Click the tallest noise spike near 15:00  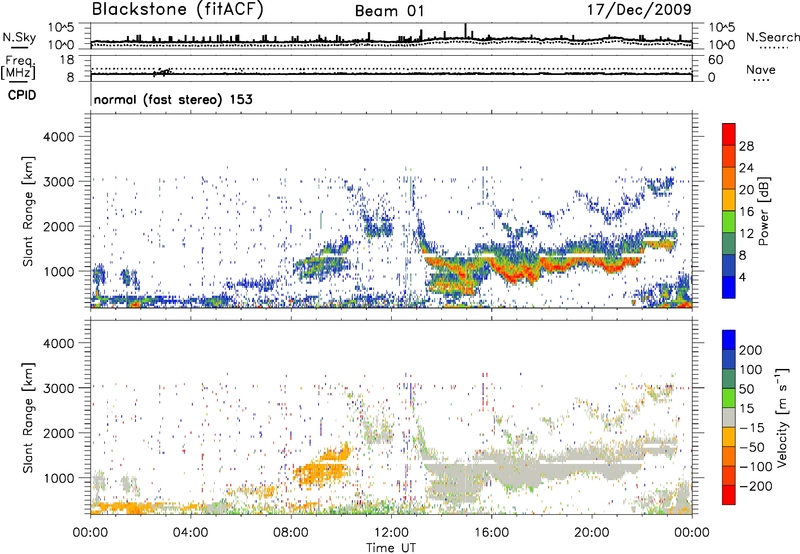click(x=465, y=31)
